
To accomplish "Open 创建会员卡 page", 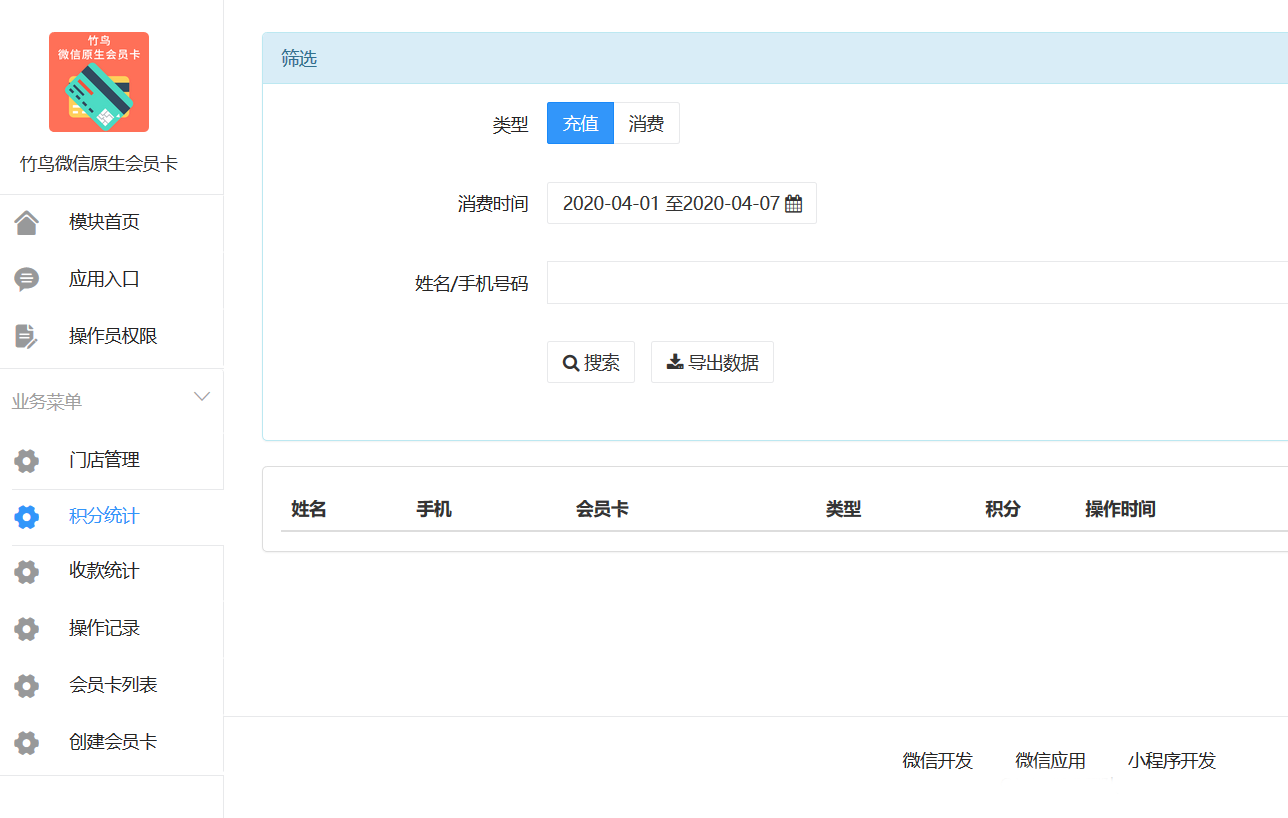I will click(113, 742).
